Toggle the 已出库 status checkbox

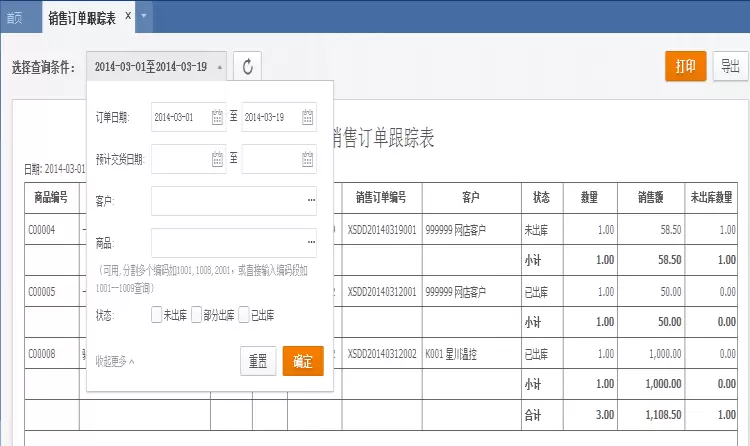(x=244, y=315)
